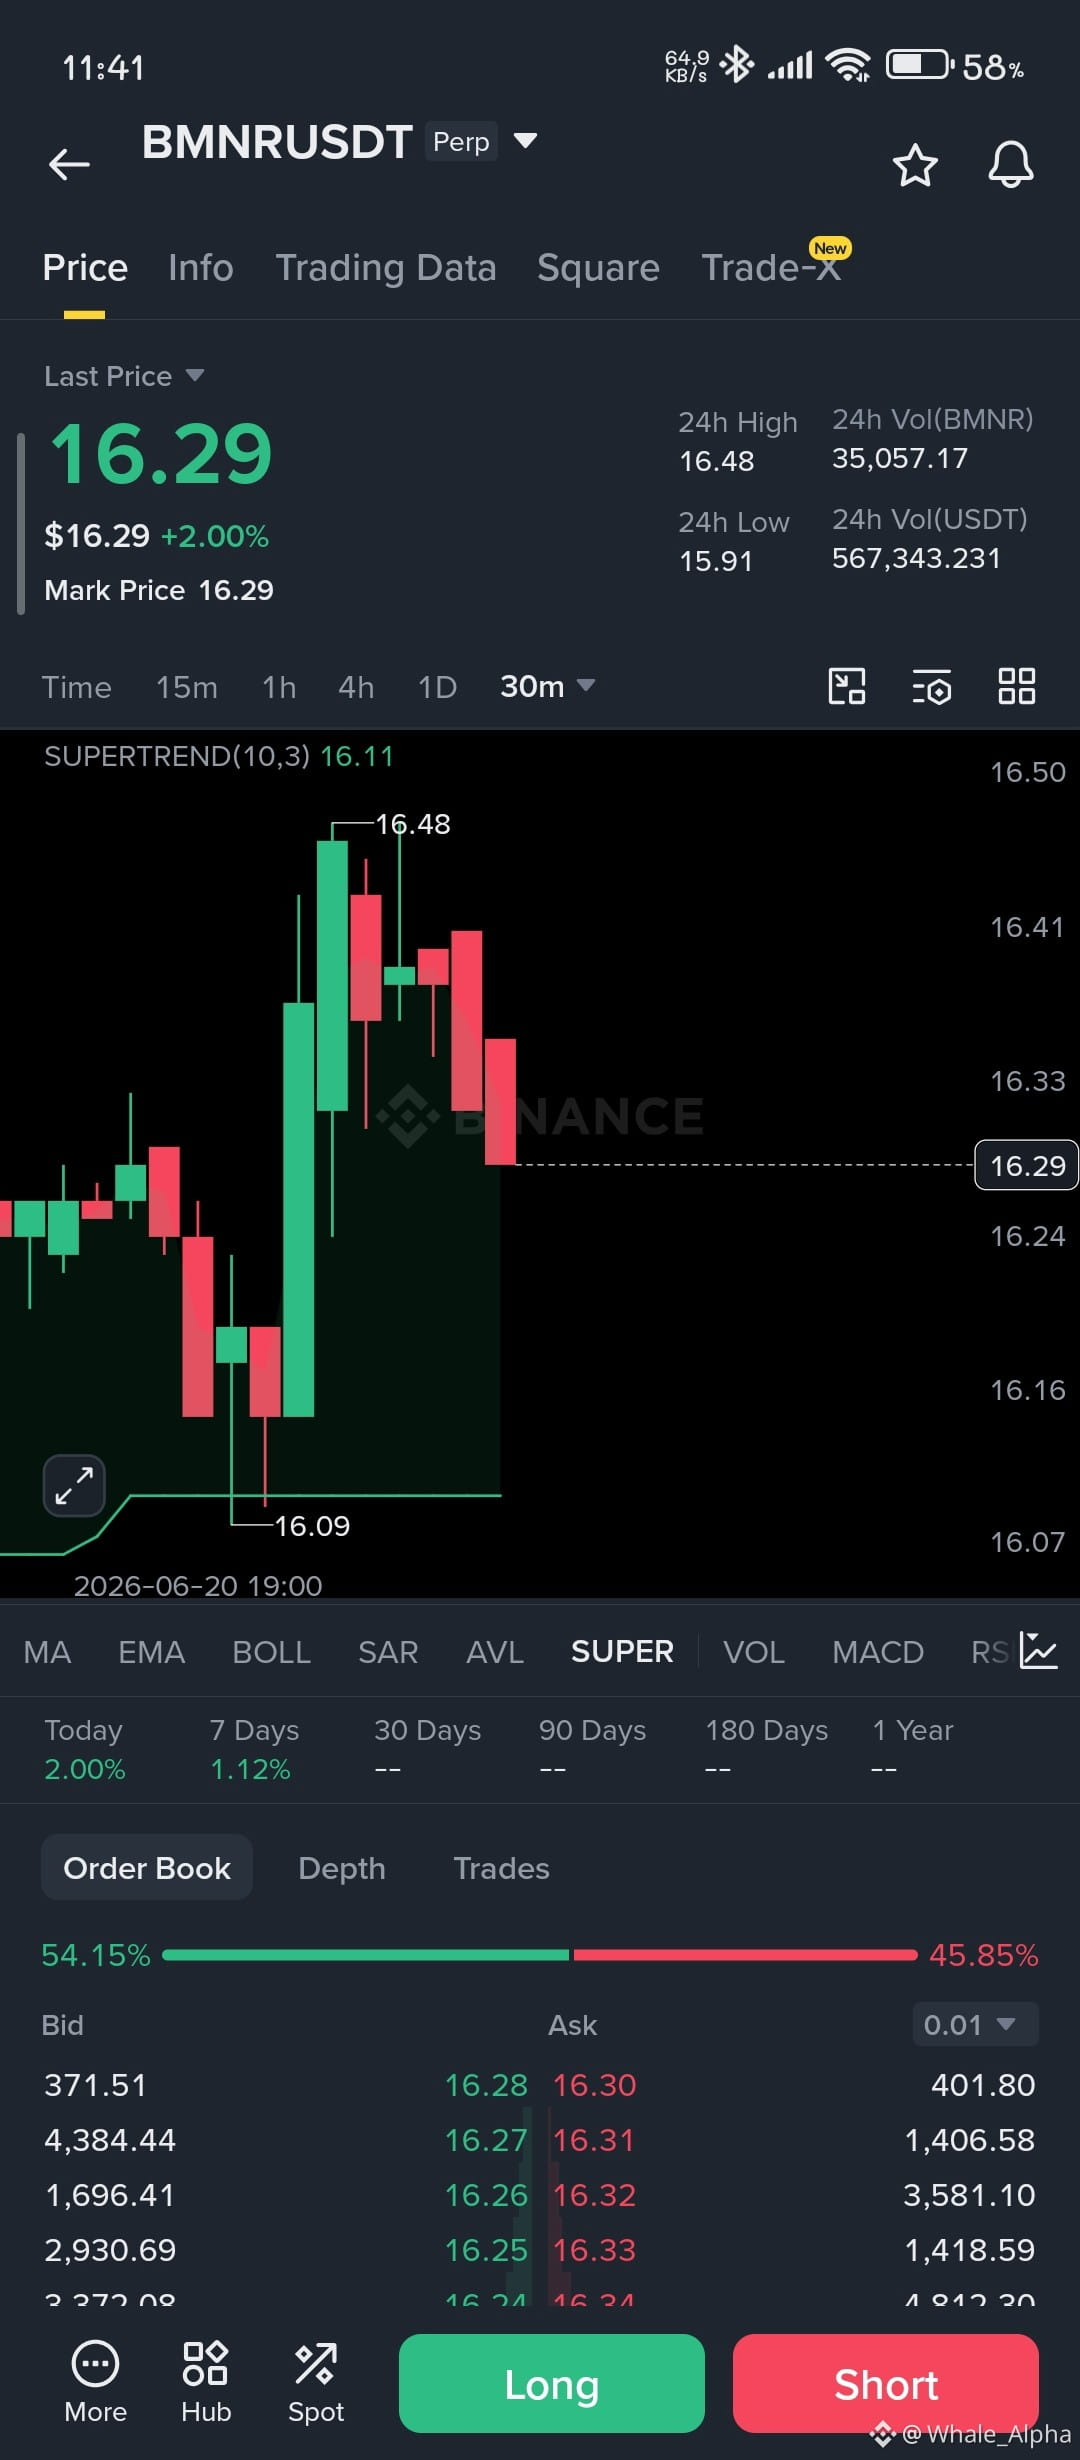Toggle the BOLL indicator
This screenshot has width=1080, height=2460.
tap(271, 1652)
